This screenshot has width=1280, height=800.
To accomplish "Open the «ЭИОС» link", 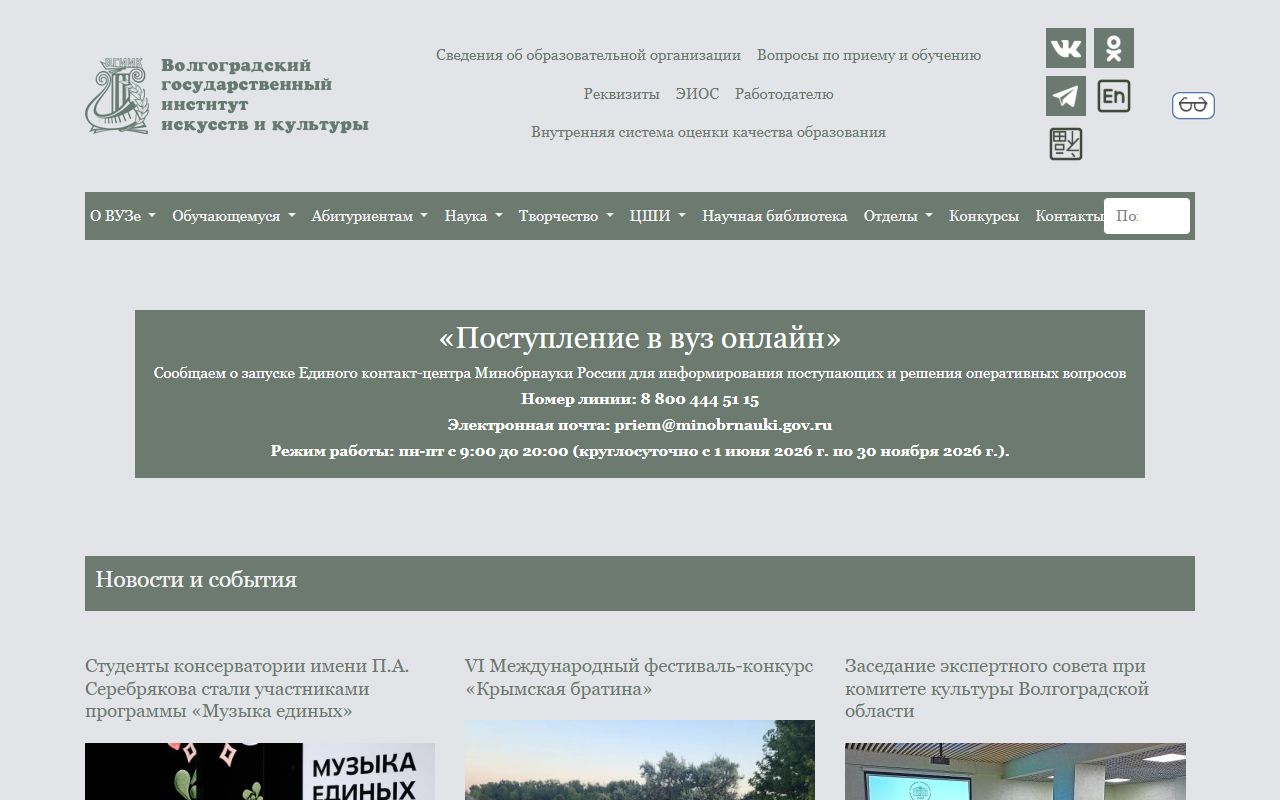I will pos(697,94).
